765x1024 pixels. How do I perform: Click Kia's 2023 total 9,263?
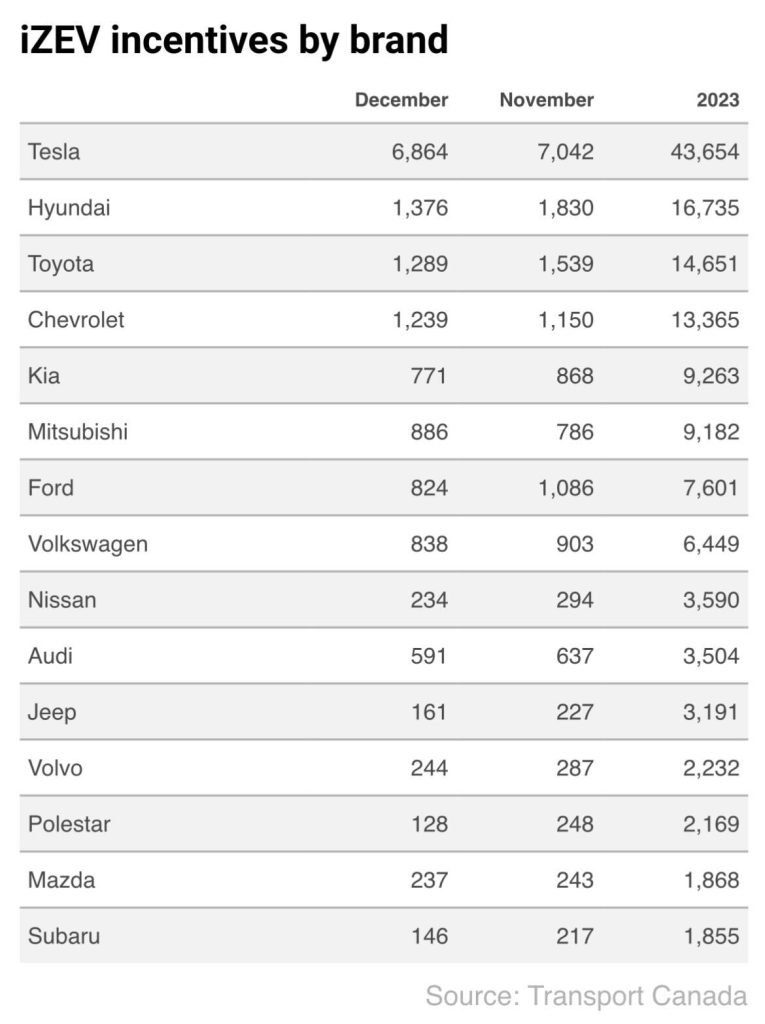pyautogui.click(x=705, y=376)
